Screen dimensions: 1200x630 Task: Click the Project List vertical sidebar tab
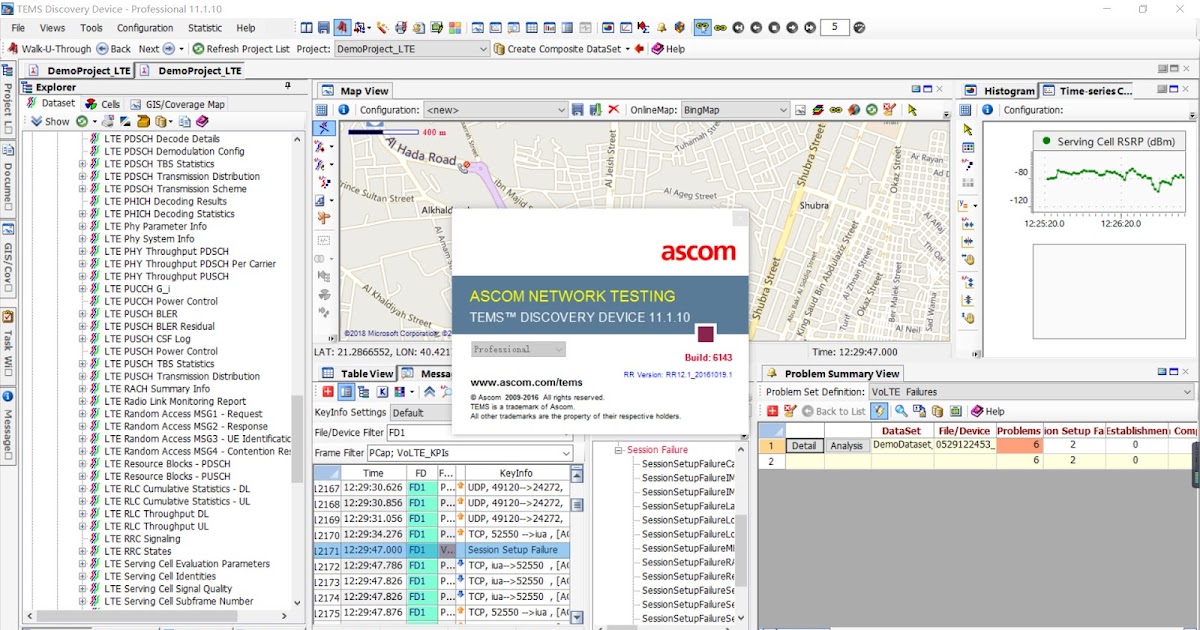tap(7, 99)
